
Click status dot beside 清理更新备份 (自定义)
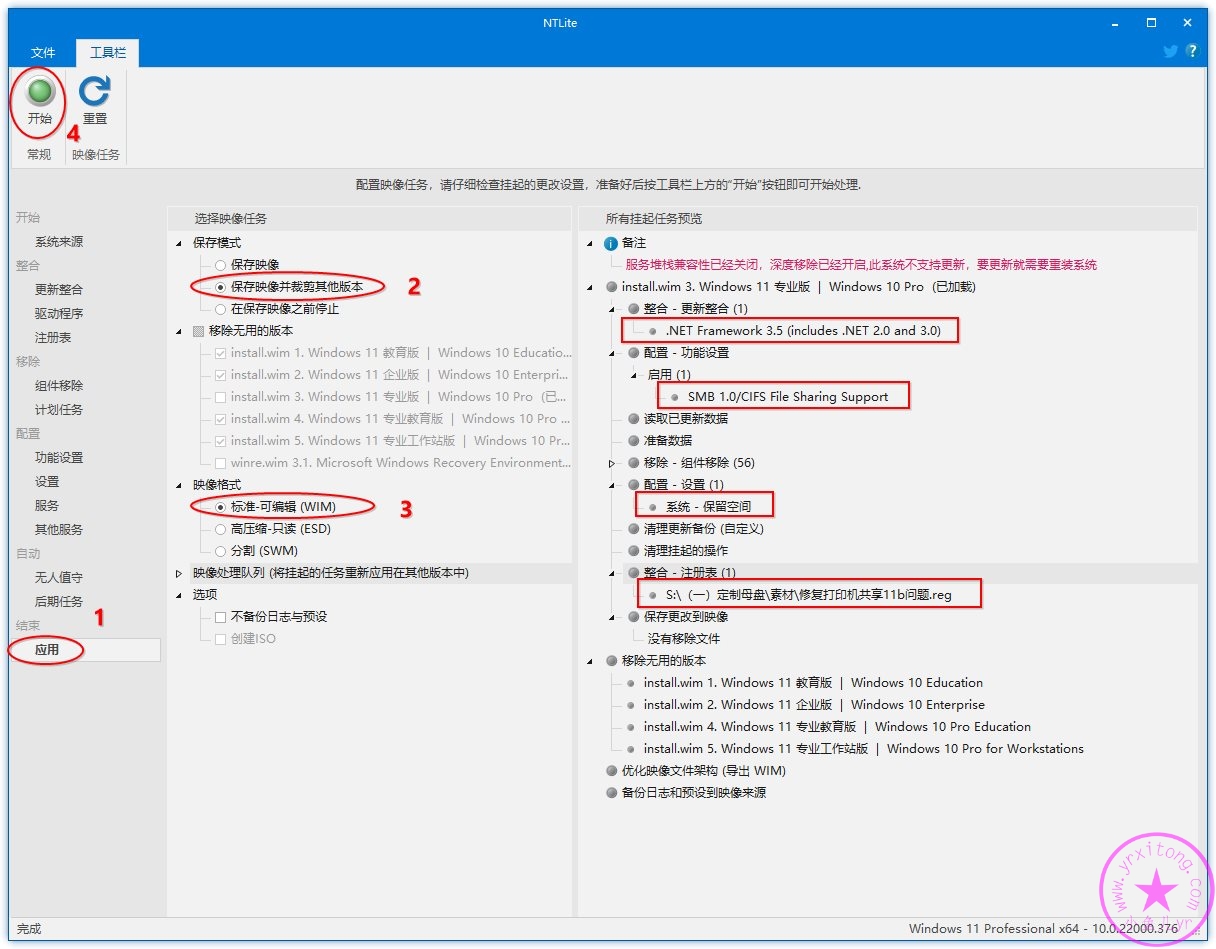point(633,529)
